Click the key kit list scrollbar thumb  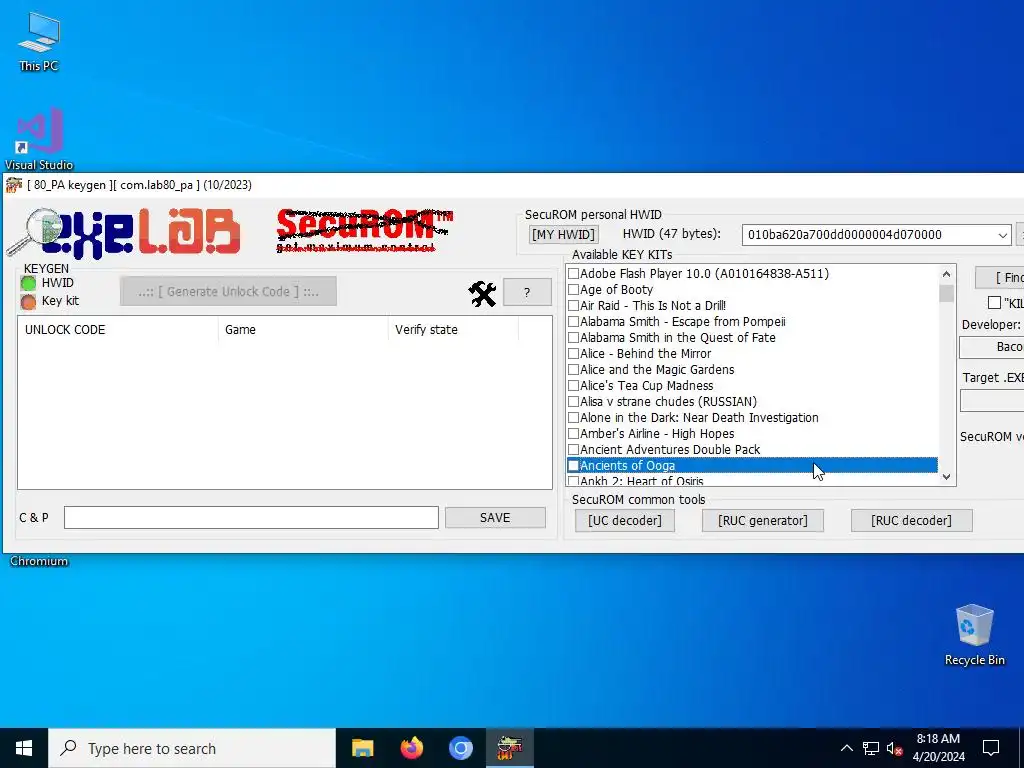[946, 293]
